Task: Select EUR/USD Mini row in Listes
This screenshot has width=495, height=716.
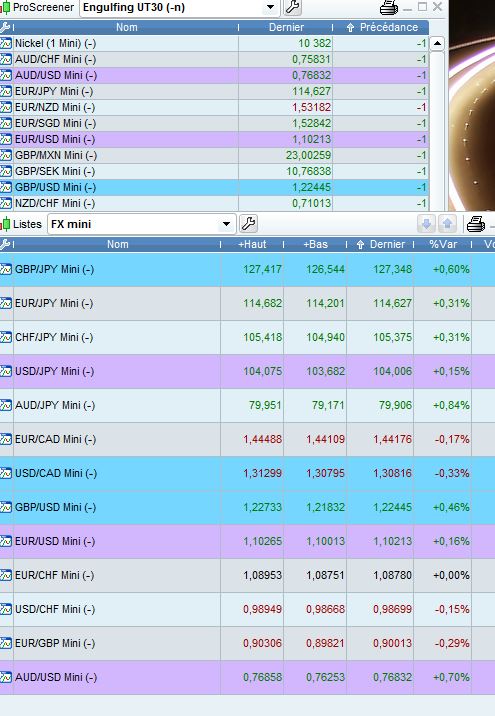Action: tap(248, 541)
